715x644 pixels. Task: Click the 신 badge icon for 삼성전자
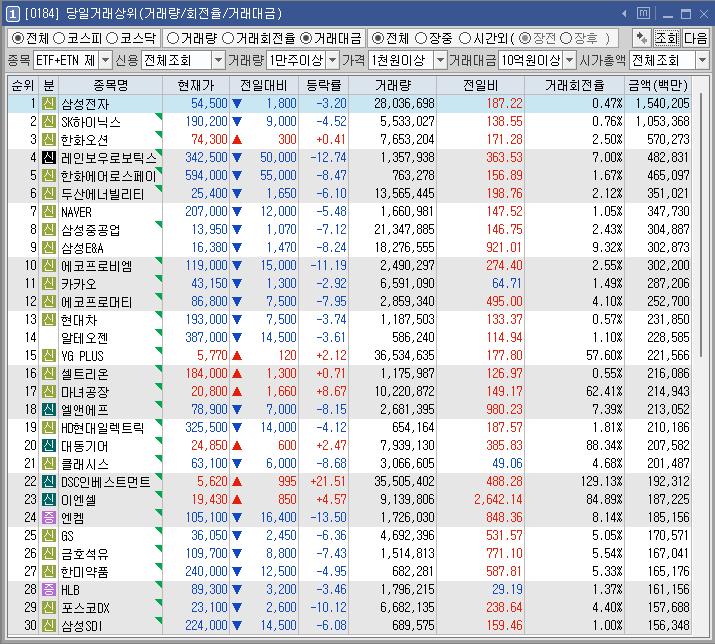coord(49,104)
